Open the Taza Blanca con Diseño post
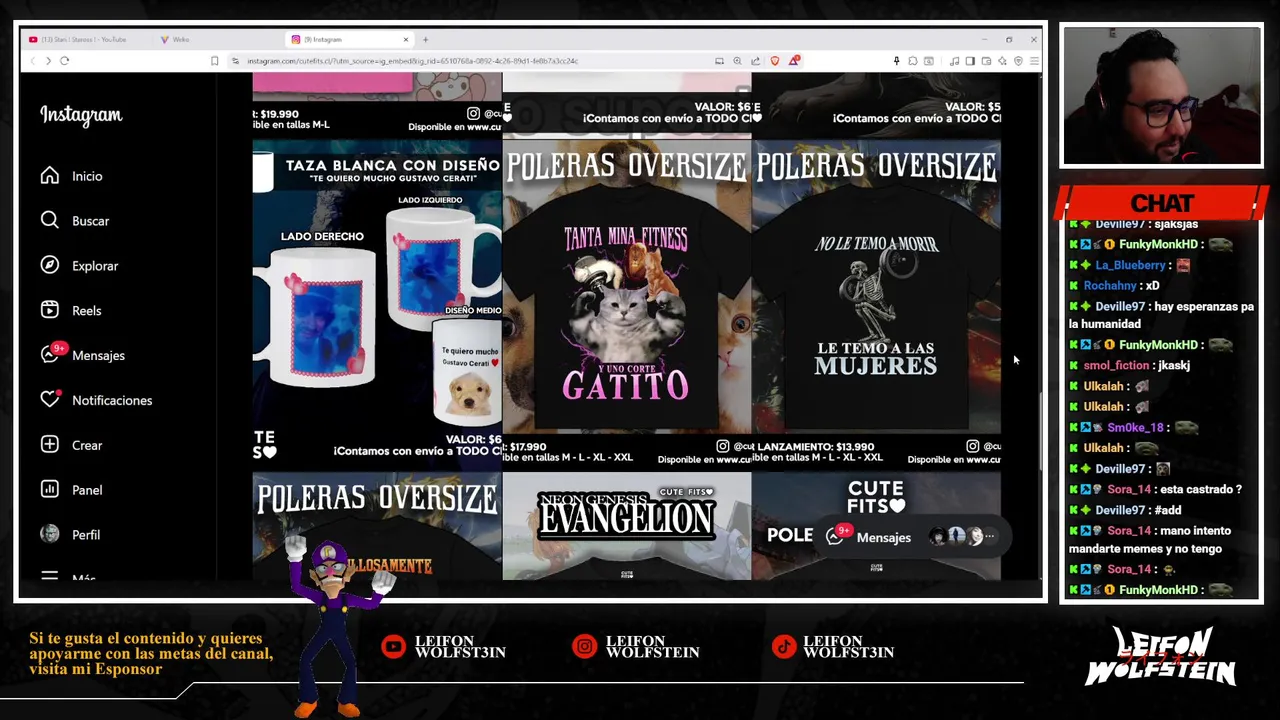This screenshot has height=720, width=1280. [377, 304]
